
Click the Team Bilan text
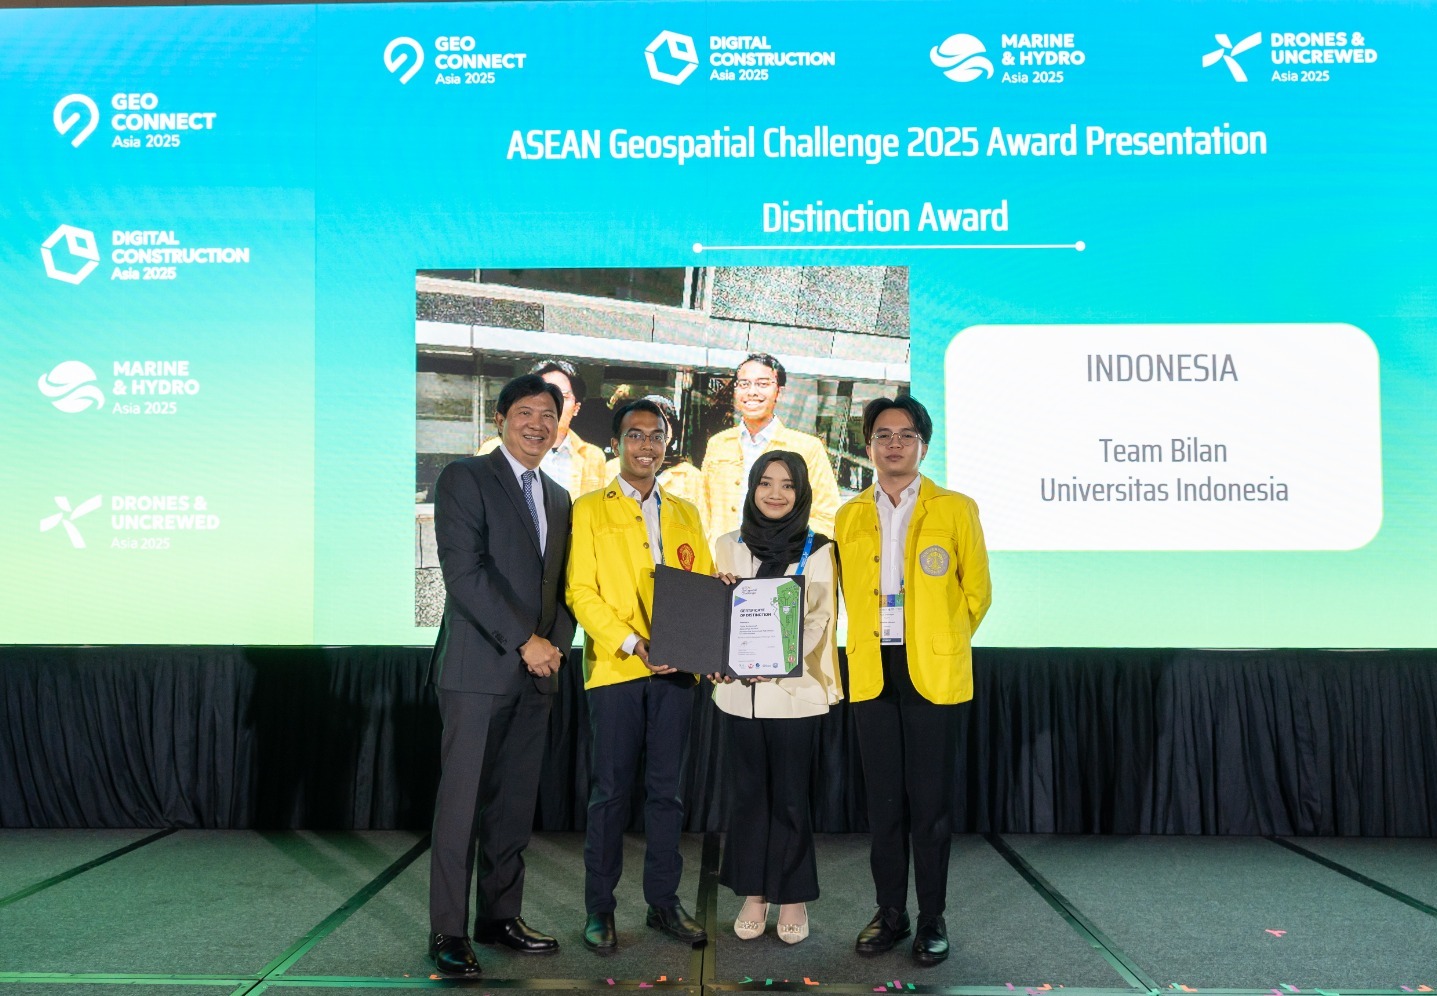[1162, 451]
